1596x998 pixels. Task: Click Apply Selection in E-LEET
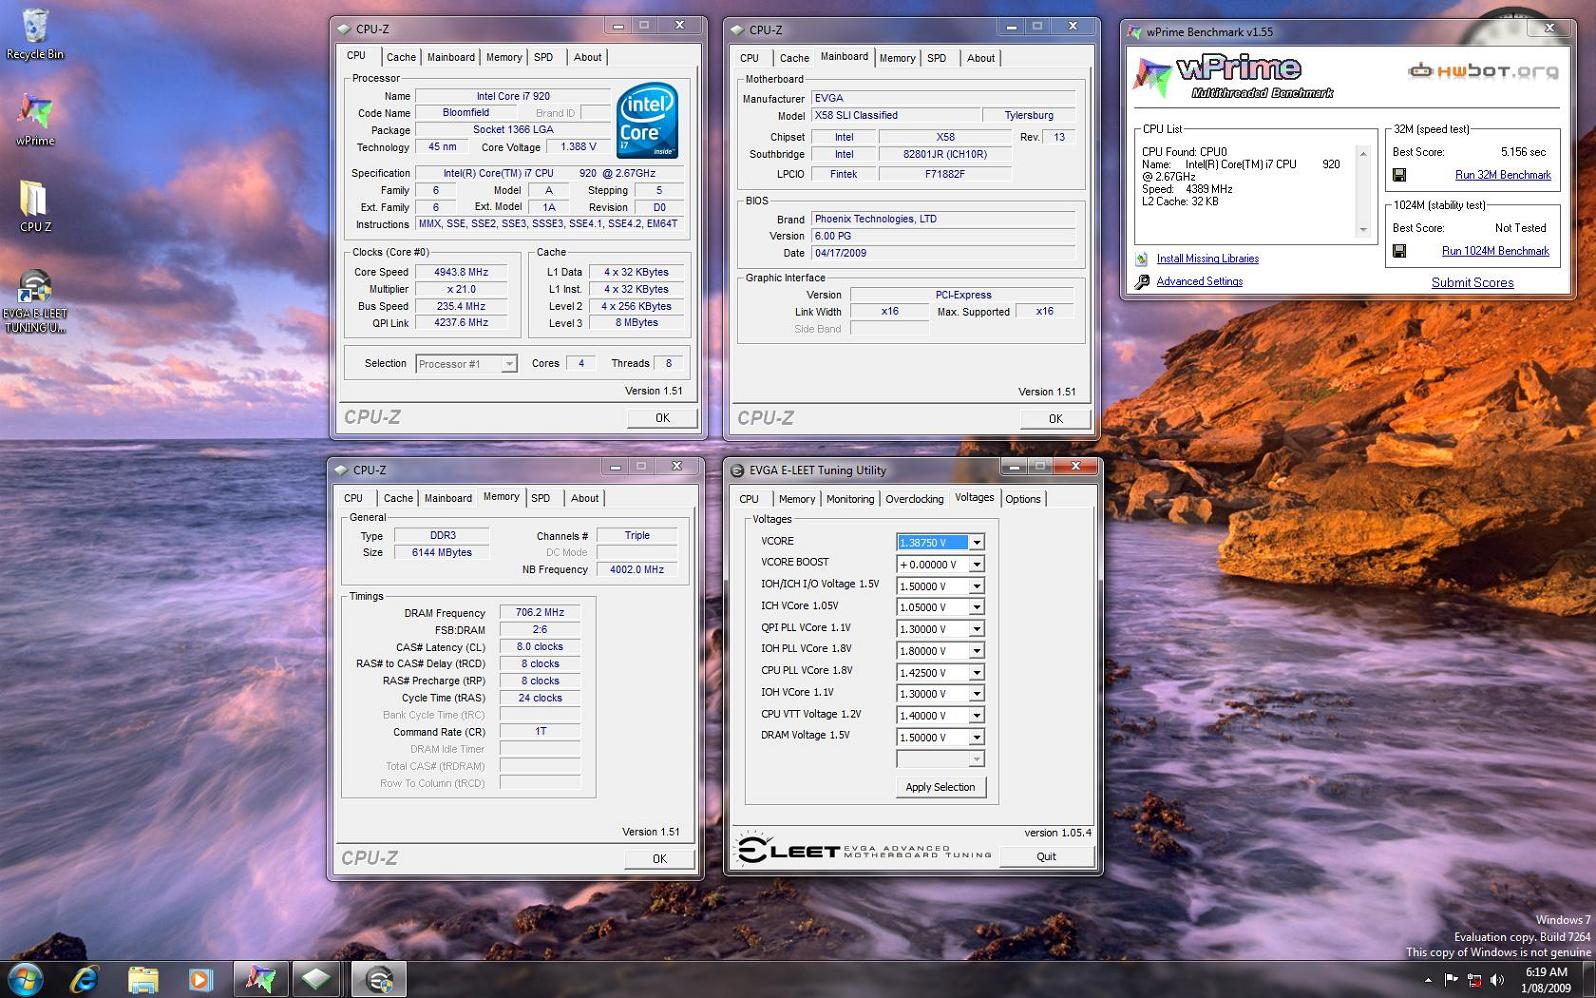[x=940, y=788]
